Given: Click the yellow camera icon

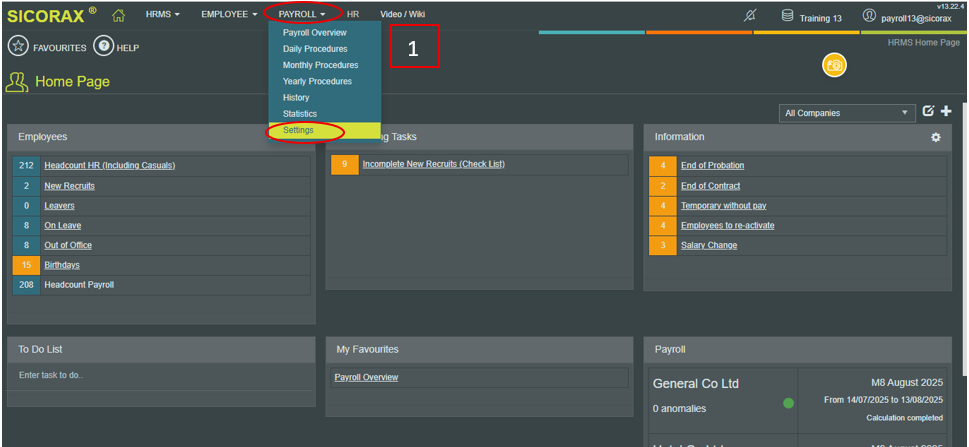Looking at the screenshot, I should click(x=834, y=65).
